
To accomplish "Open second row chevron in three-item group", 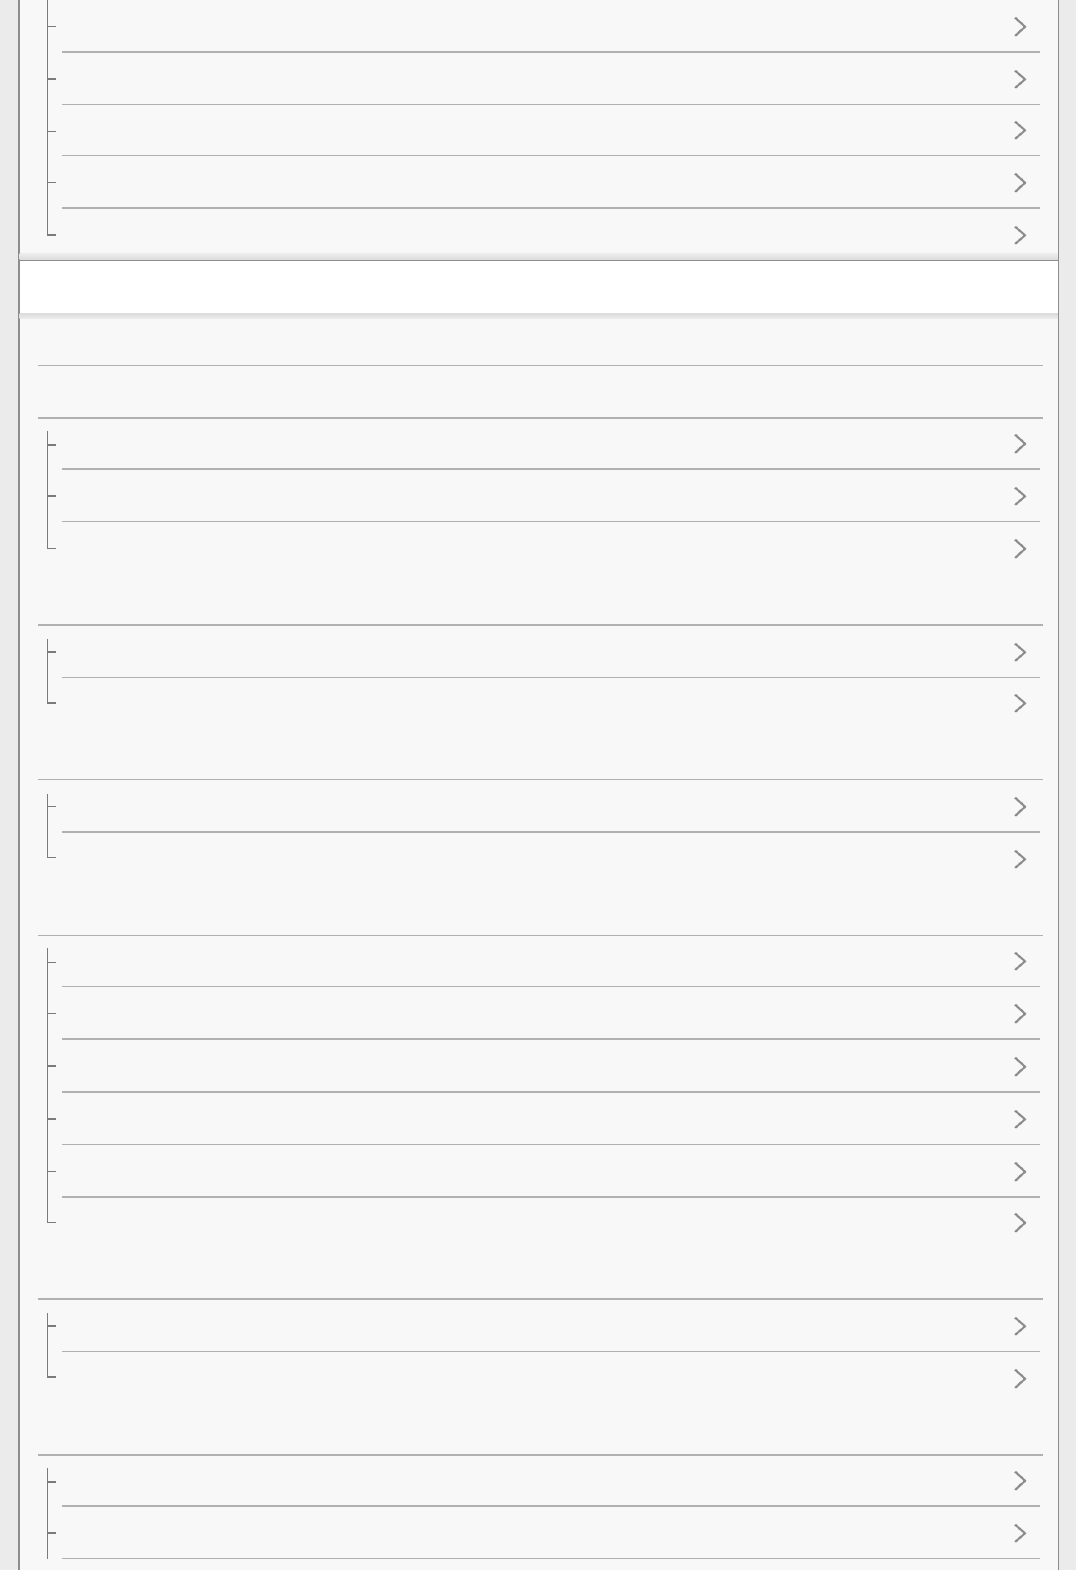I will coord(1019,496).
